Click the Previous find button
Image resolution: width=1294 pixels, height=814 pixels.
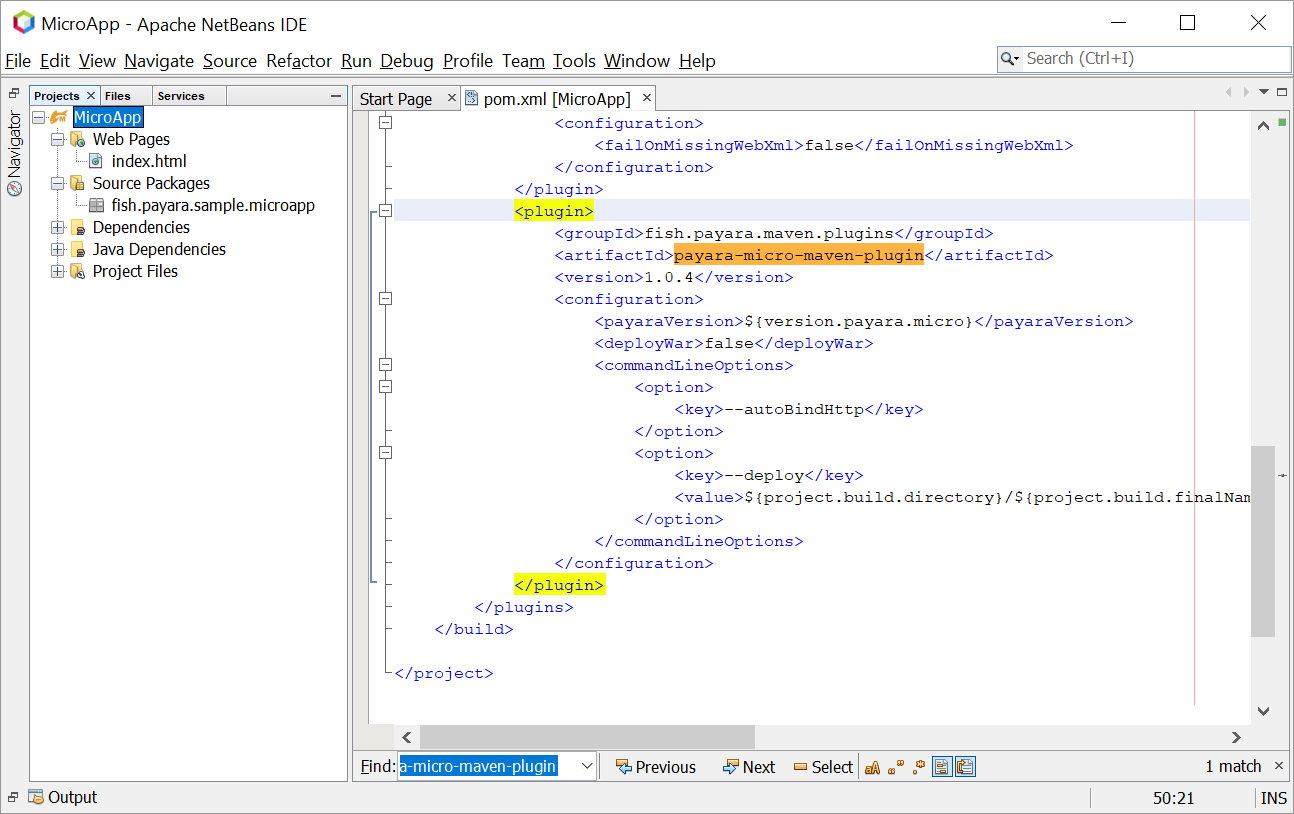[x=657, y=767]
